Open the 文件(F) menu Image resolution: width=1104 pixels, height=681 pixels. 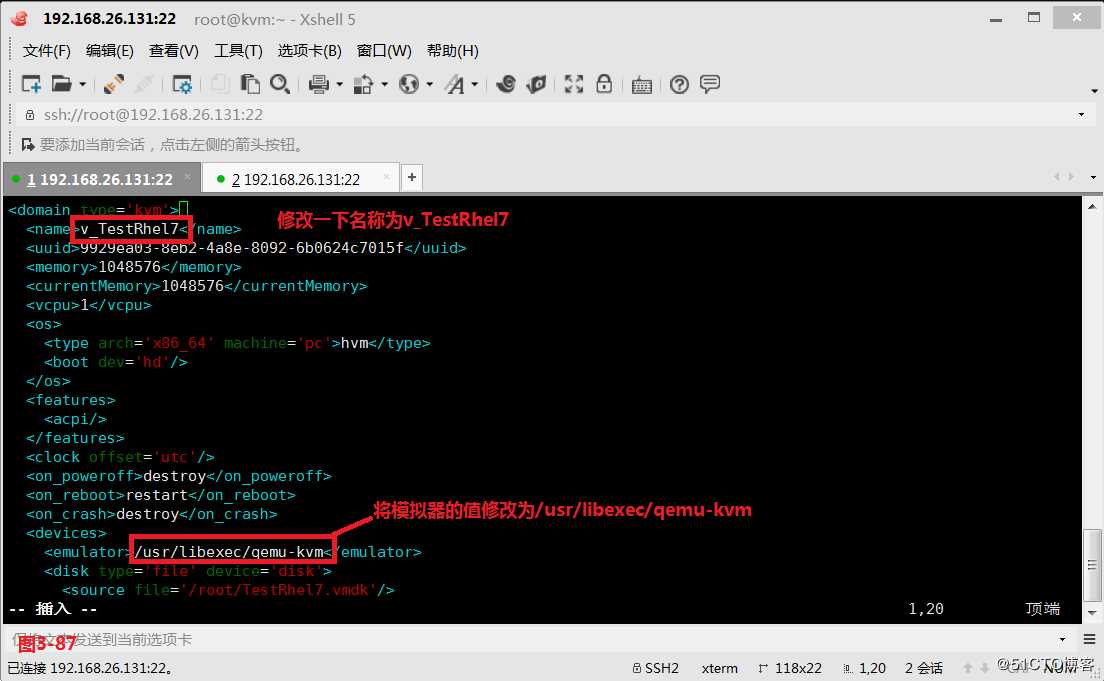[x=46, y=51]
